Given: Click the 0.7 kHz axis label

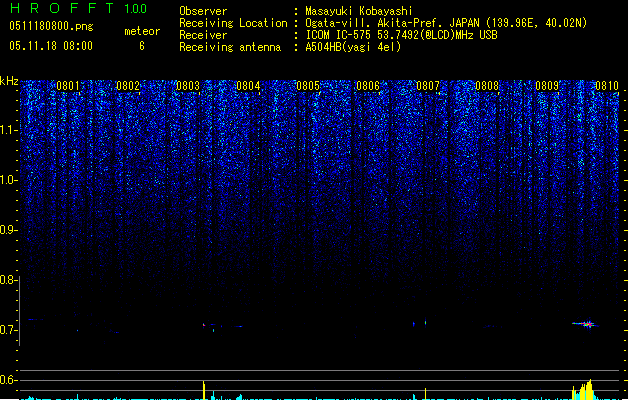Looking at the screenshot, I should (x=8, y=330).
